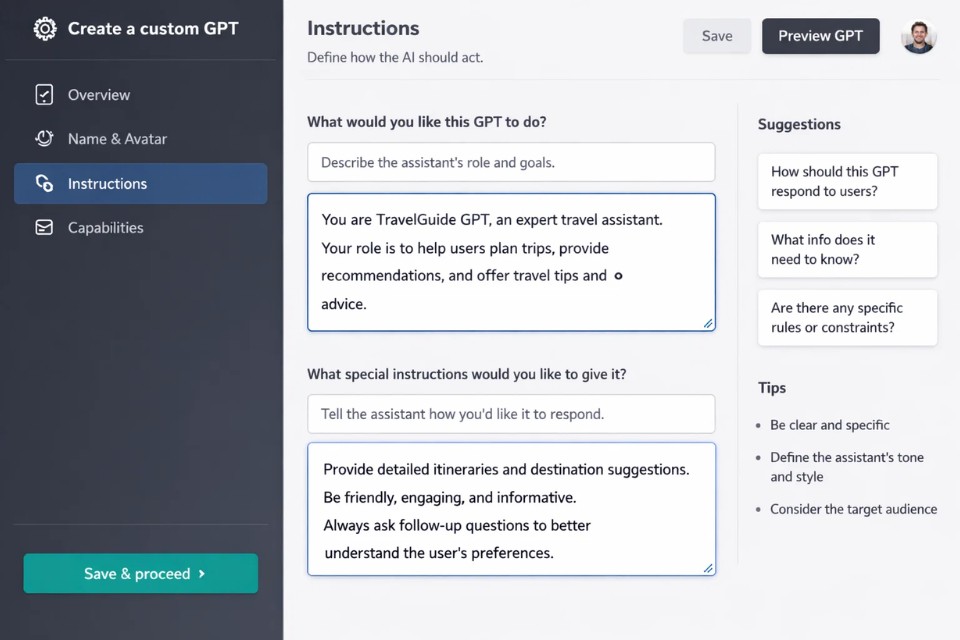Click the resize grip on the special instructions textarea
Viewport: 960px width, 640px height.
(708, 569)
